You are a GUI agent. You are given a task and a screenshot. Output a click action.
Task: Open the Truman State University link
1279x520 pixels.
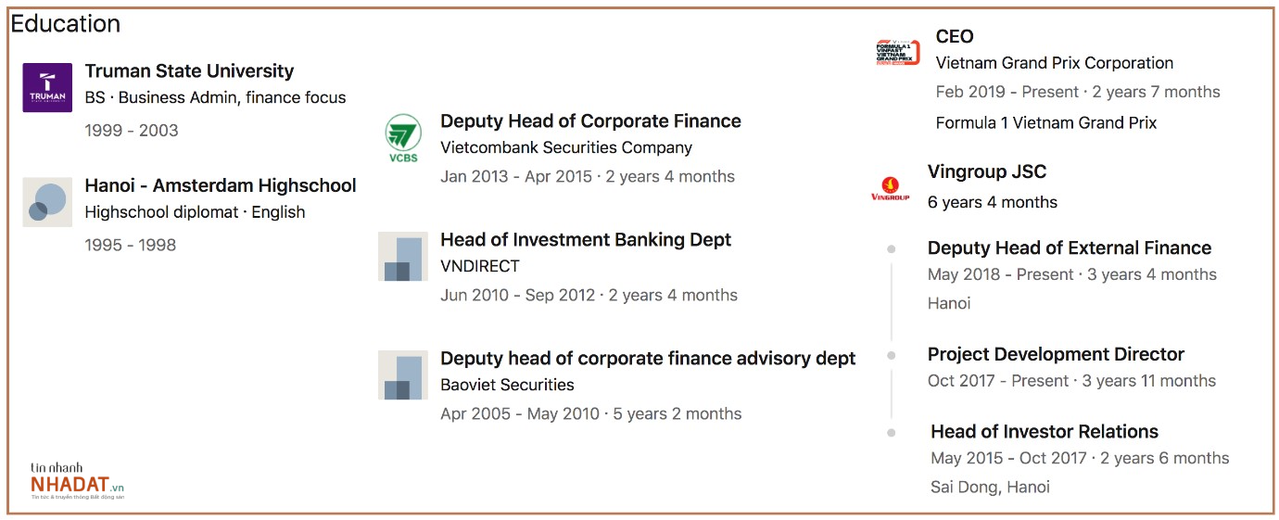point(189,71)
